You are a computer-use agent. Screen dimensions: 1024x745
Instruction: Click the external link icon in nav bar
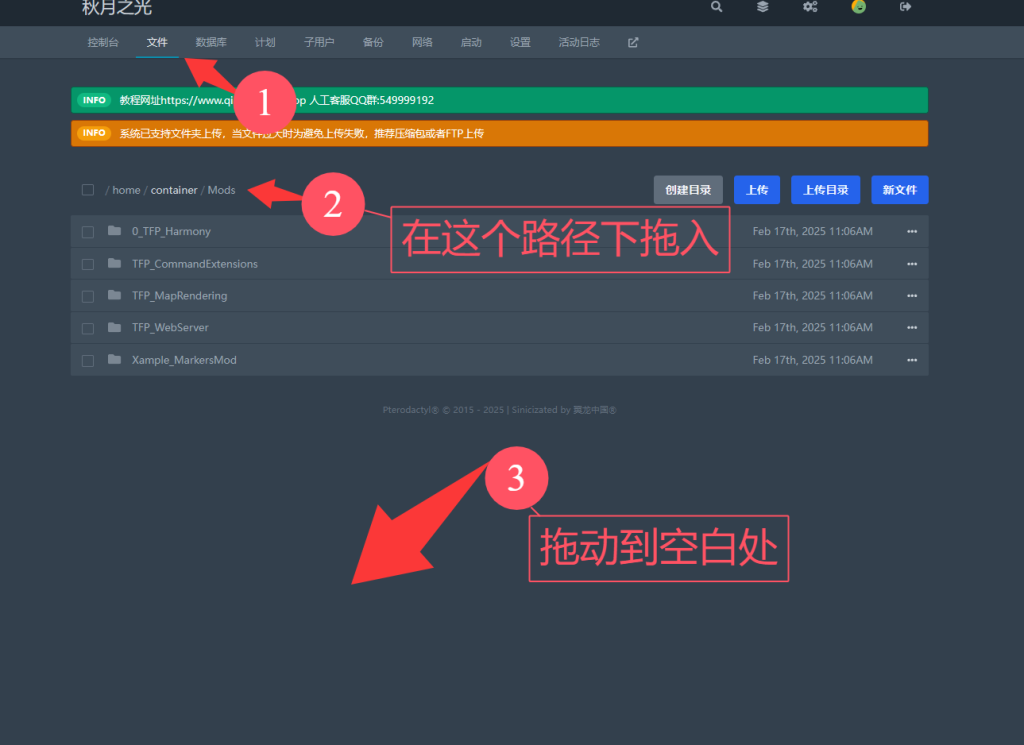pyautogui.click(x=633, y=43)
